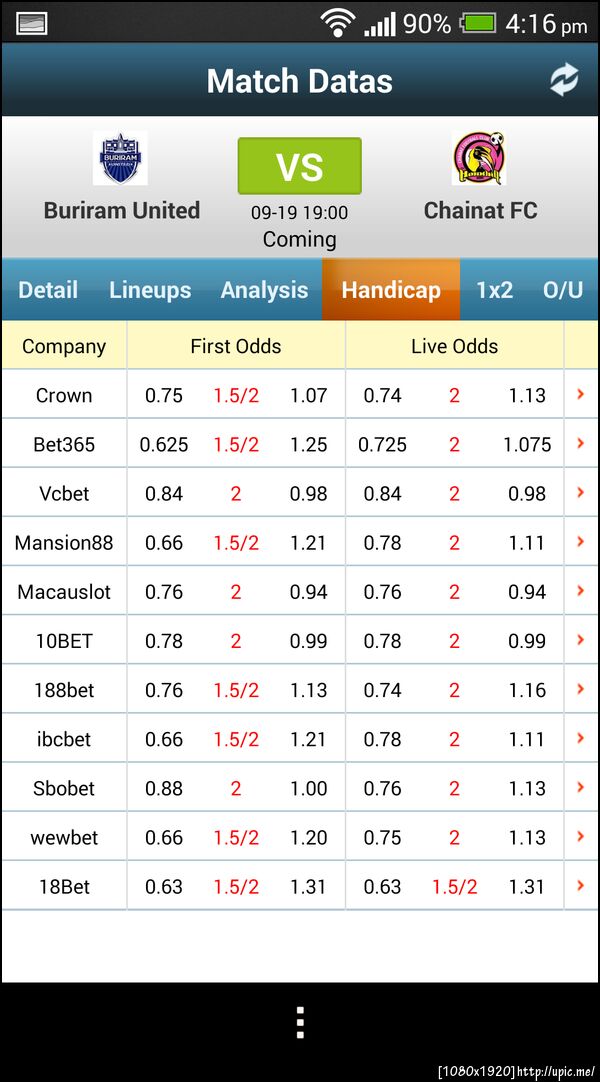The width and height of the screenshot is (600, 1082).
Task: Select the 1x2 tab
Action: (x=494, y=290)
